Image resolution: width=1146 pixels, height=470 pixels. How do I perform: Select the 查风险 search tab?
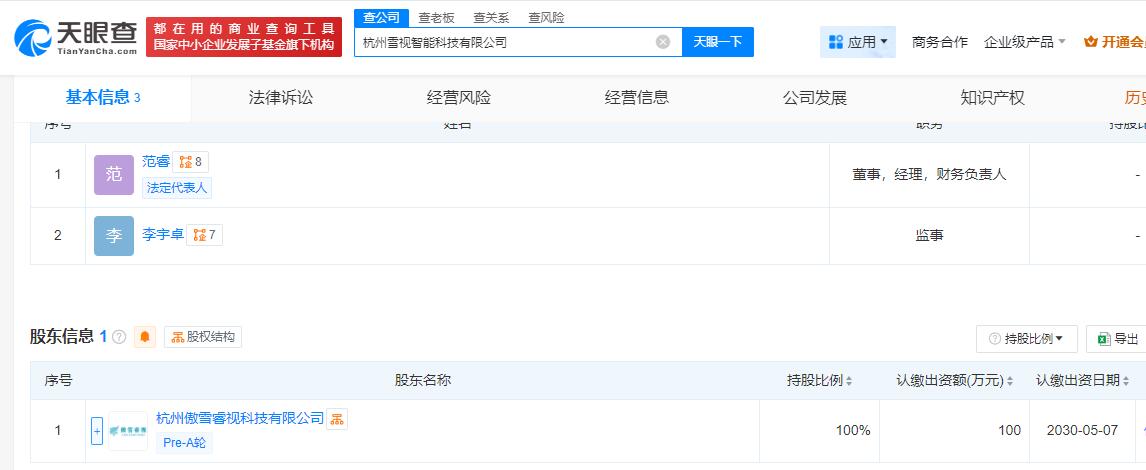tap(546, 18)
